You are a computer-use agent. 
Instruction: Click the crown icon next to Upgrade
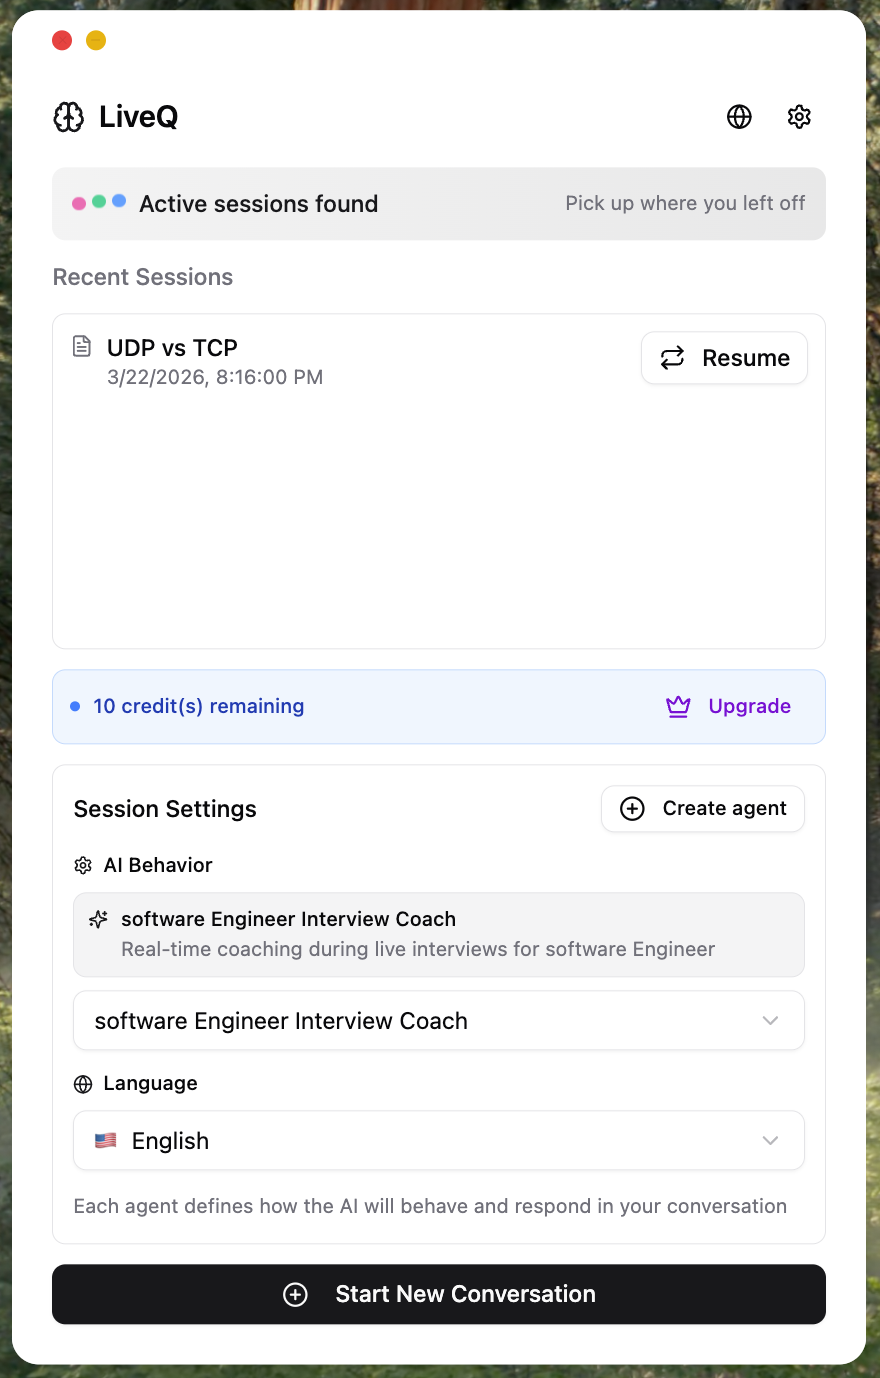click(678, 707)
